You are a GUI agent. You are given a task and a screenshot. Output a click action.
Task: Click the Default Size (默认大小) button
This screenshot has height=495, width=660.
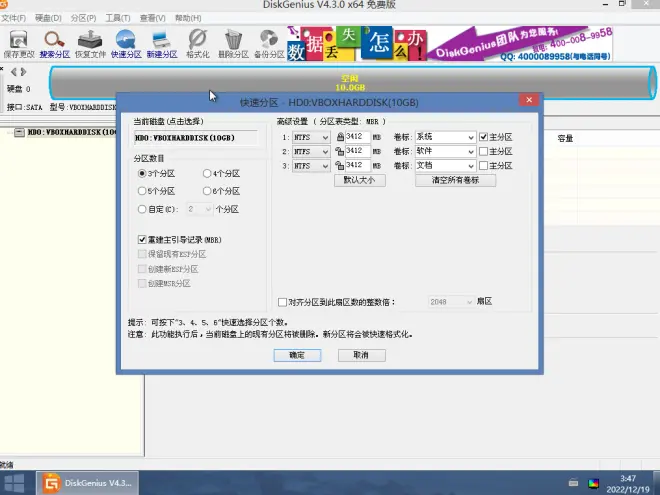[359, 180]
